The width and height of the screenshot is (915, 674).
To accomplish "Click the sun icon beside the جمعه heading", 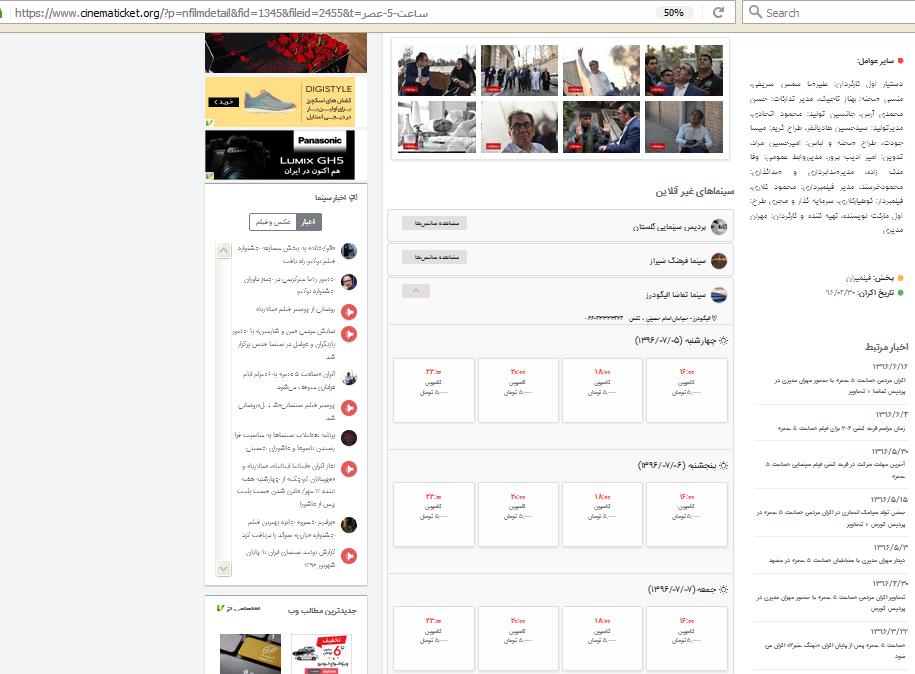I will [x=724, y=589].
